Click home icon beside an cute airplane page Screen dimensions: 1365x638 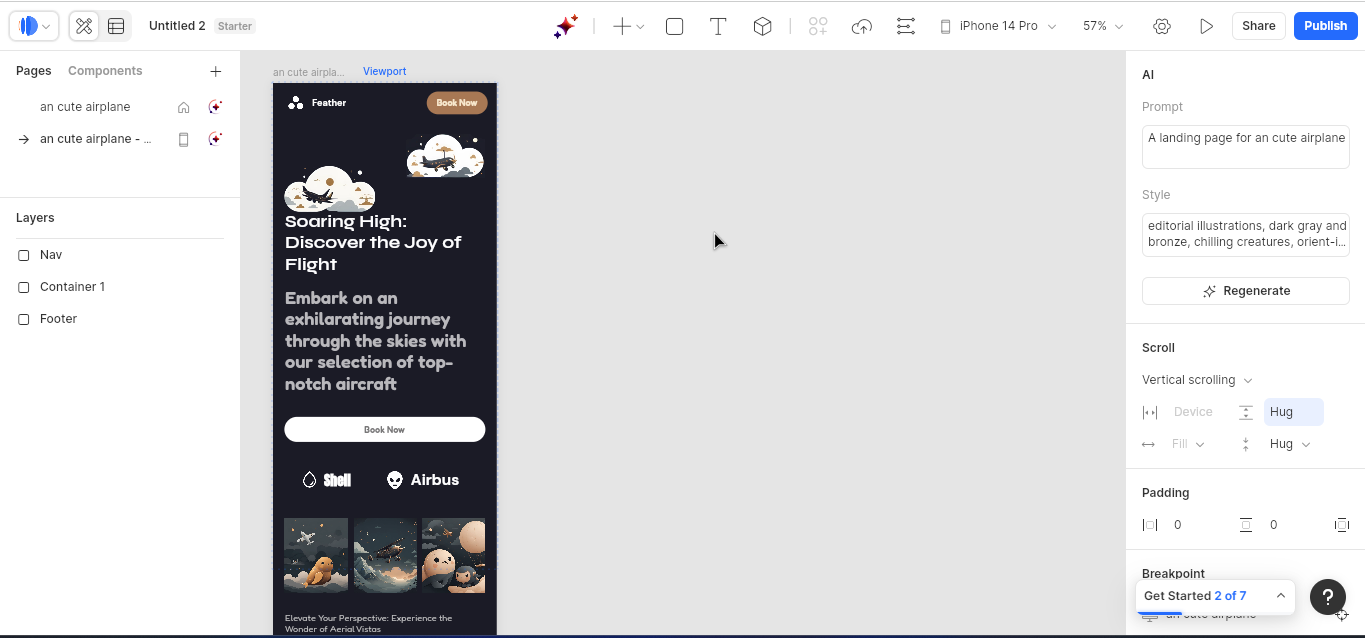(x=183, y=107)
